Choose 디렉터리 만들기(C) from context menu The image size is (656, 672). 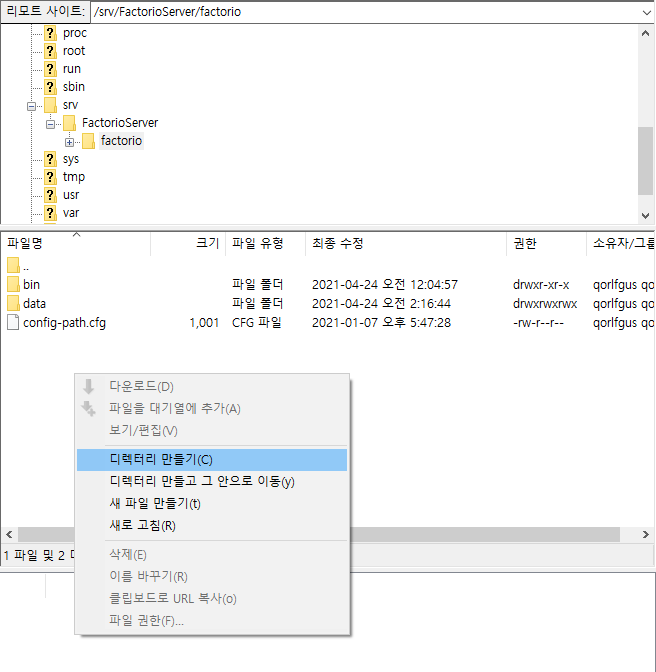click(x=212, y=459)
